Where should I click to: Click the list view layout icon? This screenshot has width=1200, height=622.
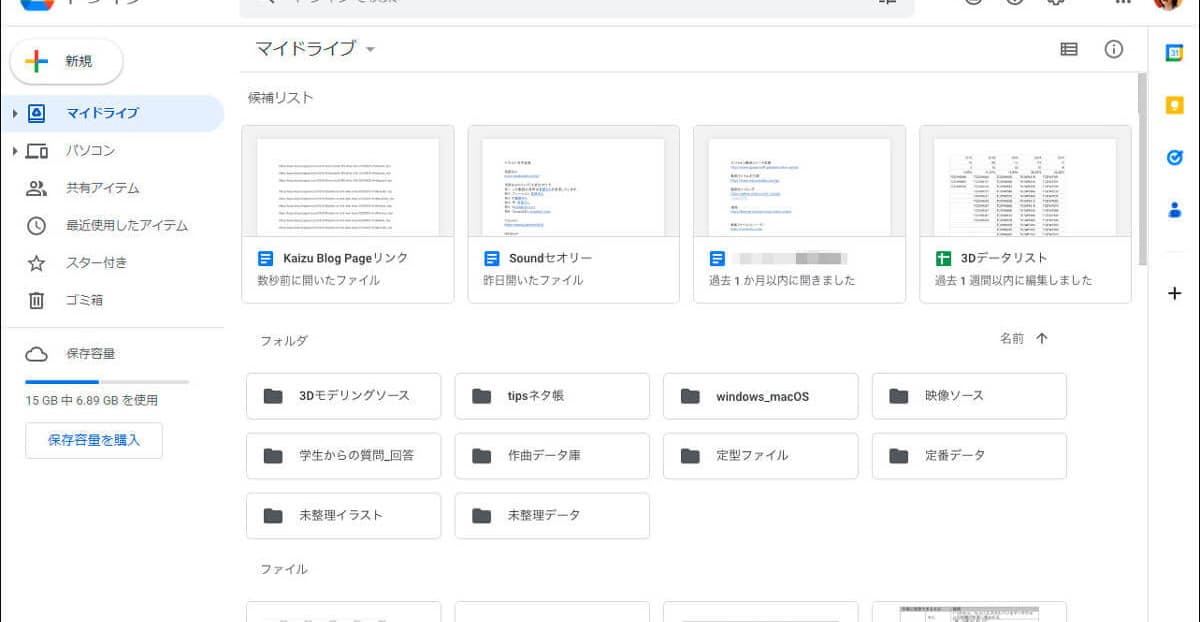pos(1069,49)
